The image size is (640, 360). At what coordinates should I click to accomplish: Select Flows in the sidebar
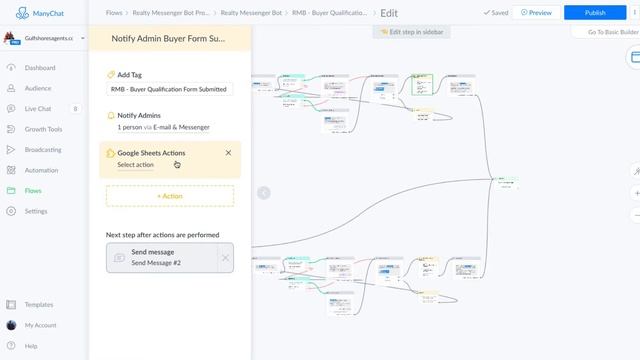coord(33,191)
